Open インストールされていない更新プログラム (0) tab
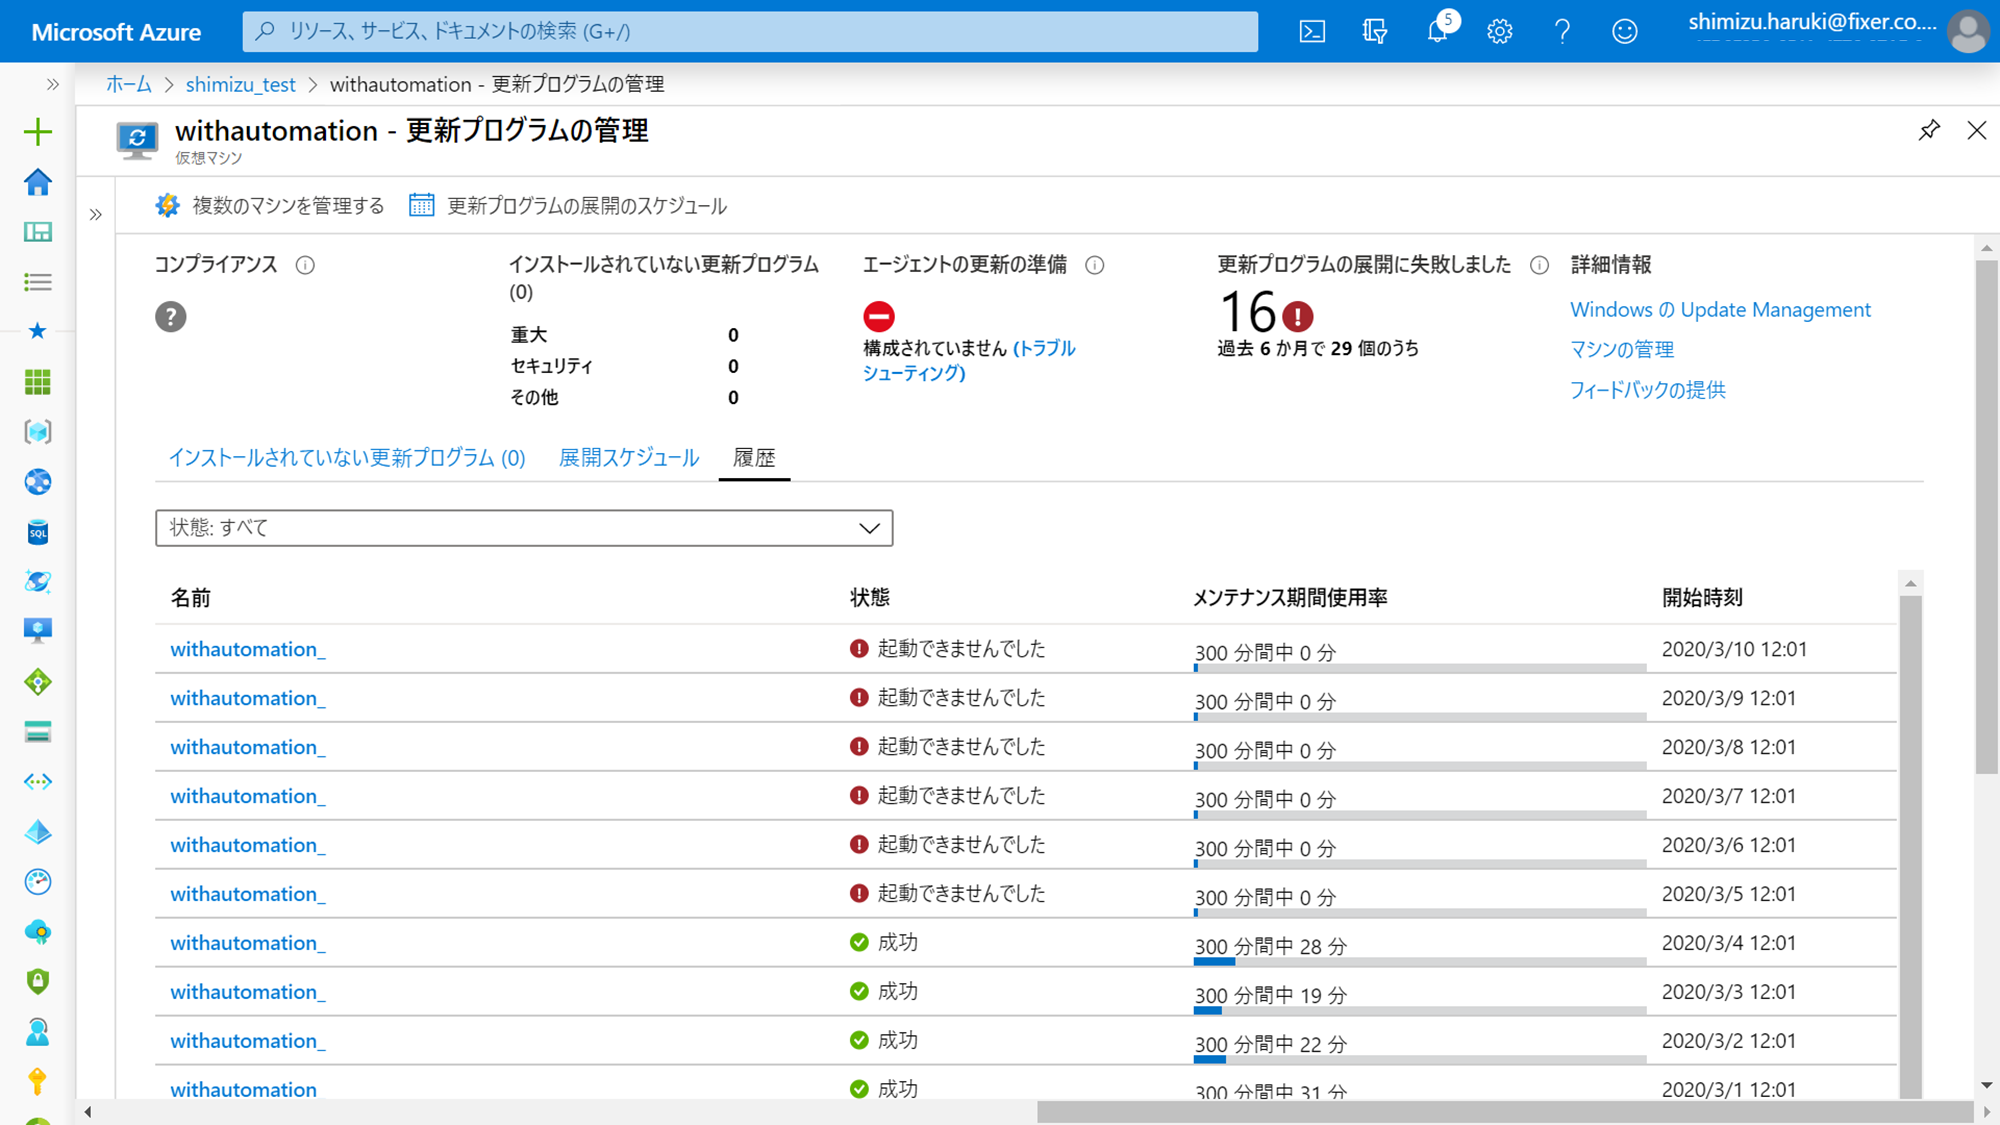Screen dimensions: 2000x1125 pyautogui.click(x=346, y=457)
